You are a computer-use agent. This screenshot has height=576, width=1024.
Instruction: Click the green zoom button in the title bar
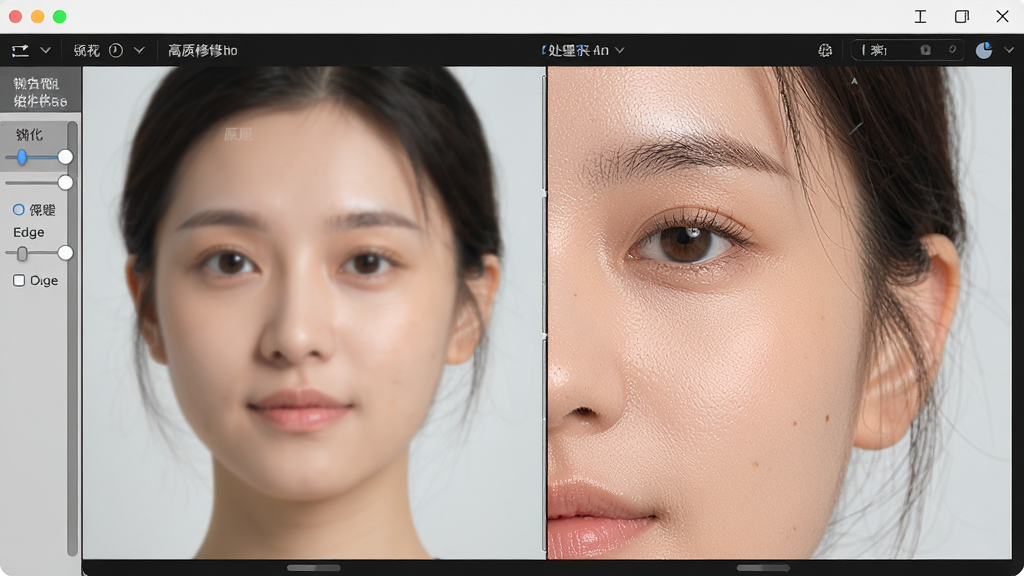(59, 16)
